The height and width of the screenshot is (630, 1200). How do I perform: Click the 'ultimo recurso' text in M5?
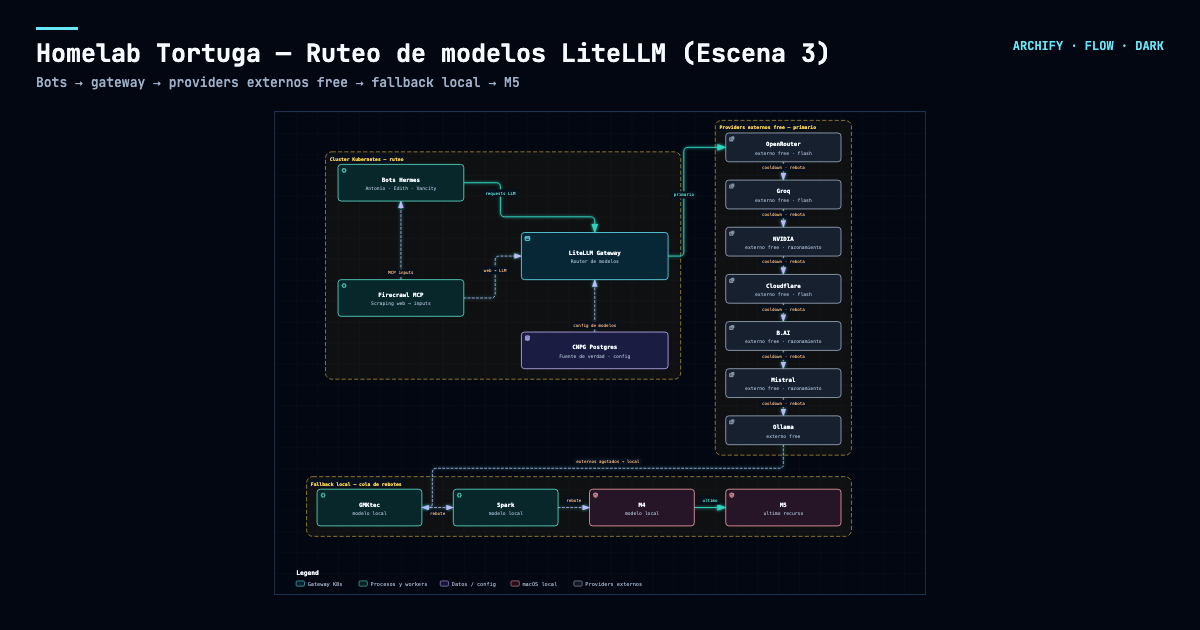click(x=783, y=513)
